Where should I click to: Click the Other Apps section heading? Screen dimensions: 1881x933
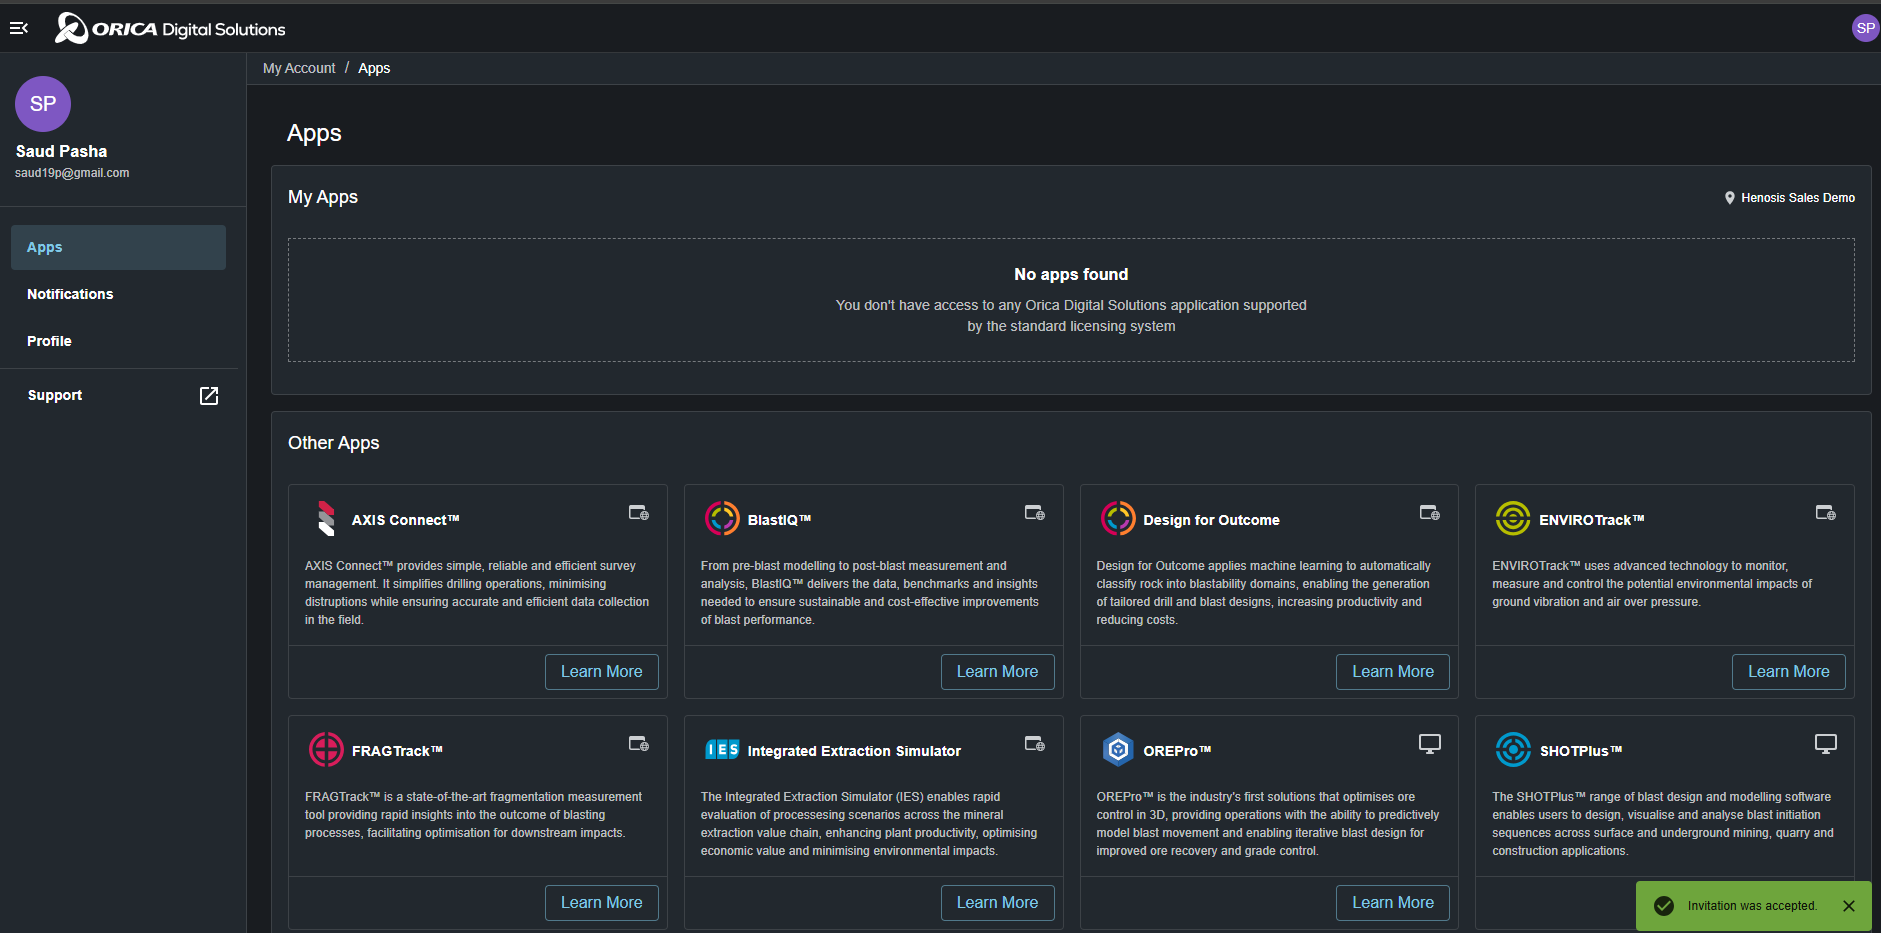pos(334,443)
